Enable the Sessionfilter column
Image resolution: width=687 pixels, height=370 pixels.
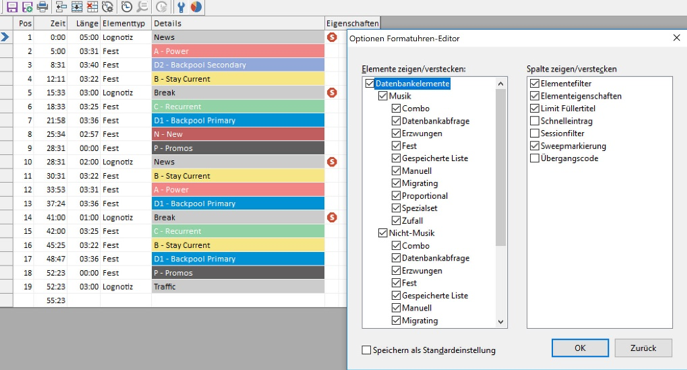coord(535,133)
